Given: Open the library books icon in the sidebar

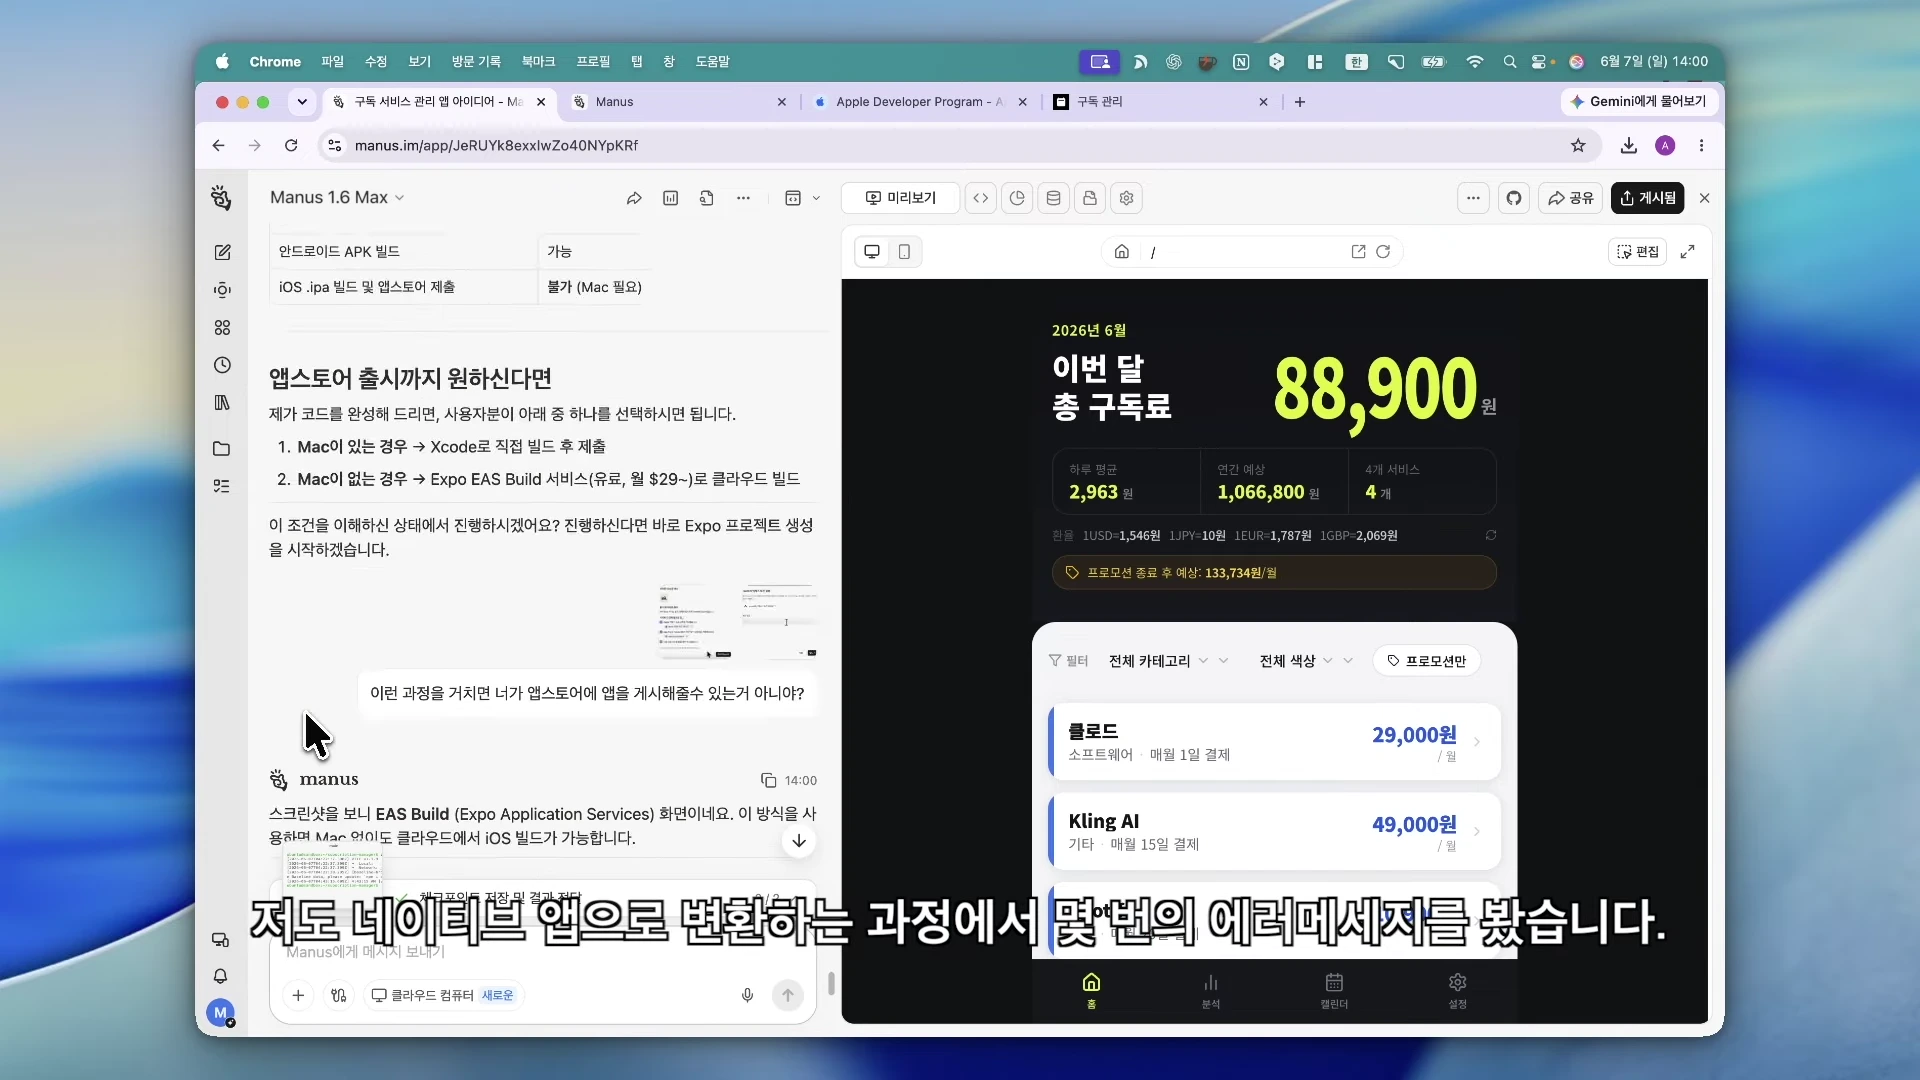Looking at the screenshot, I should pos(222,402).
